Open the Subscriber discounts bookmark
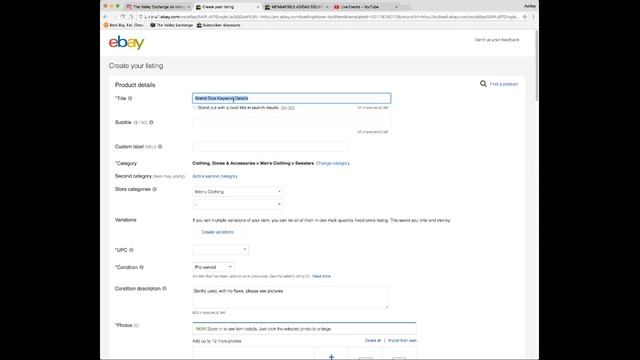Image resolution: width=640 pixels, height=360 pixels. tap(219, 25)
